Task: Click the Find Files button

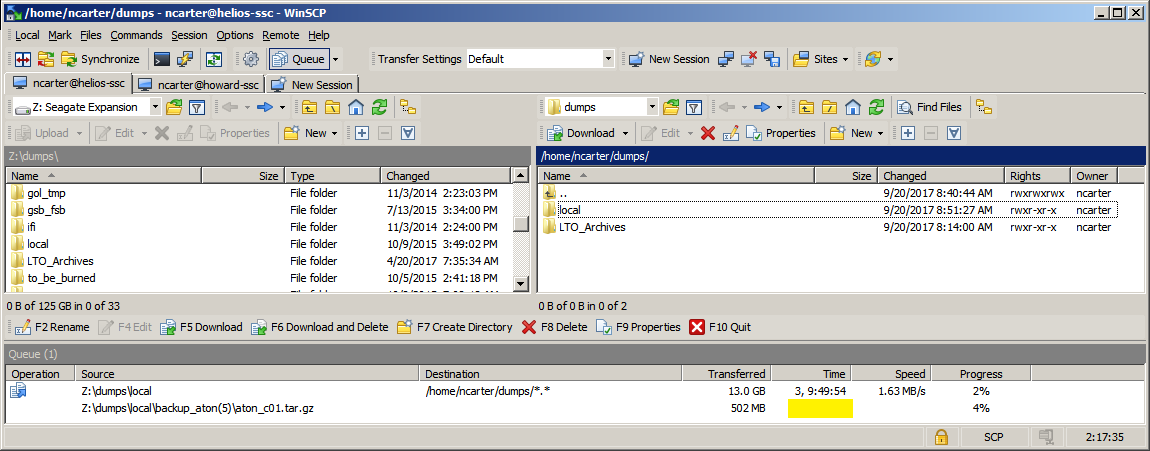Action: (929, 107)
